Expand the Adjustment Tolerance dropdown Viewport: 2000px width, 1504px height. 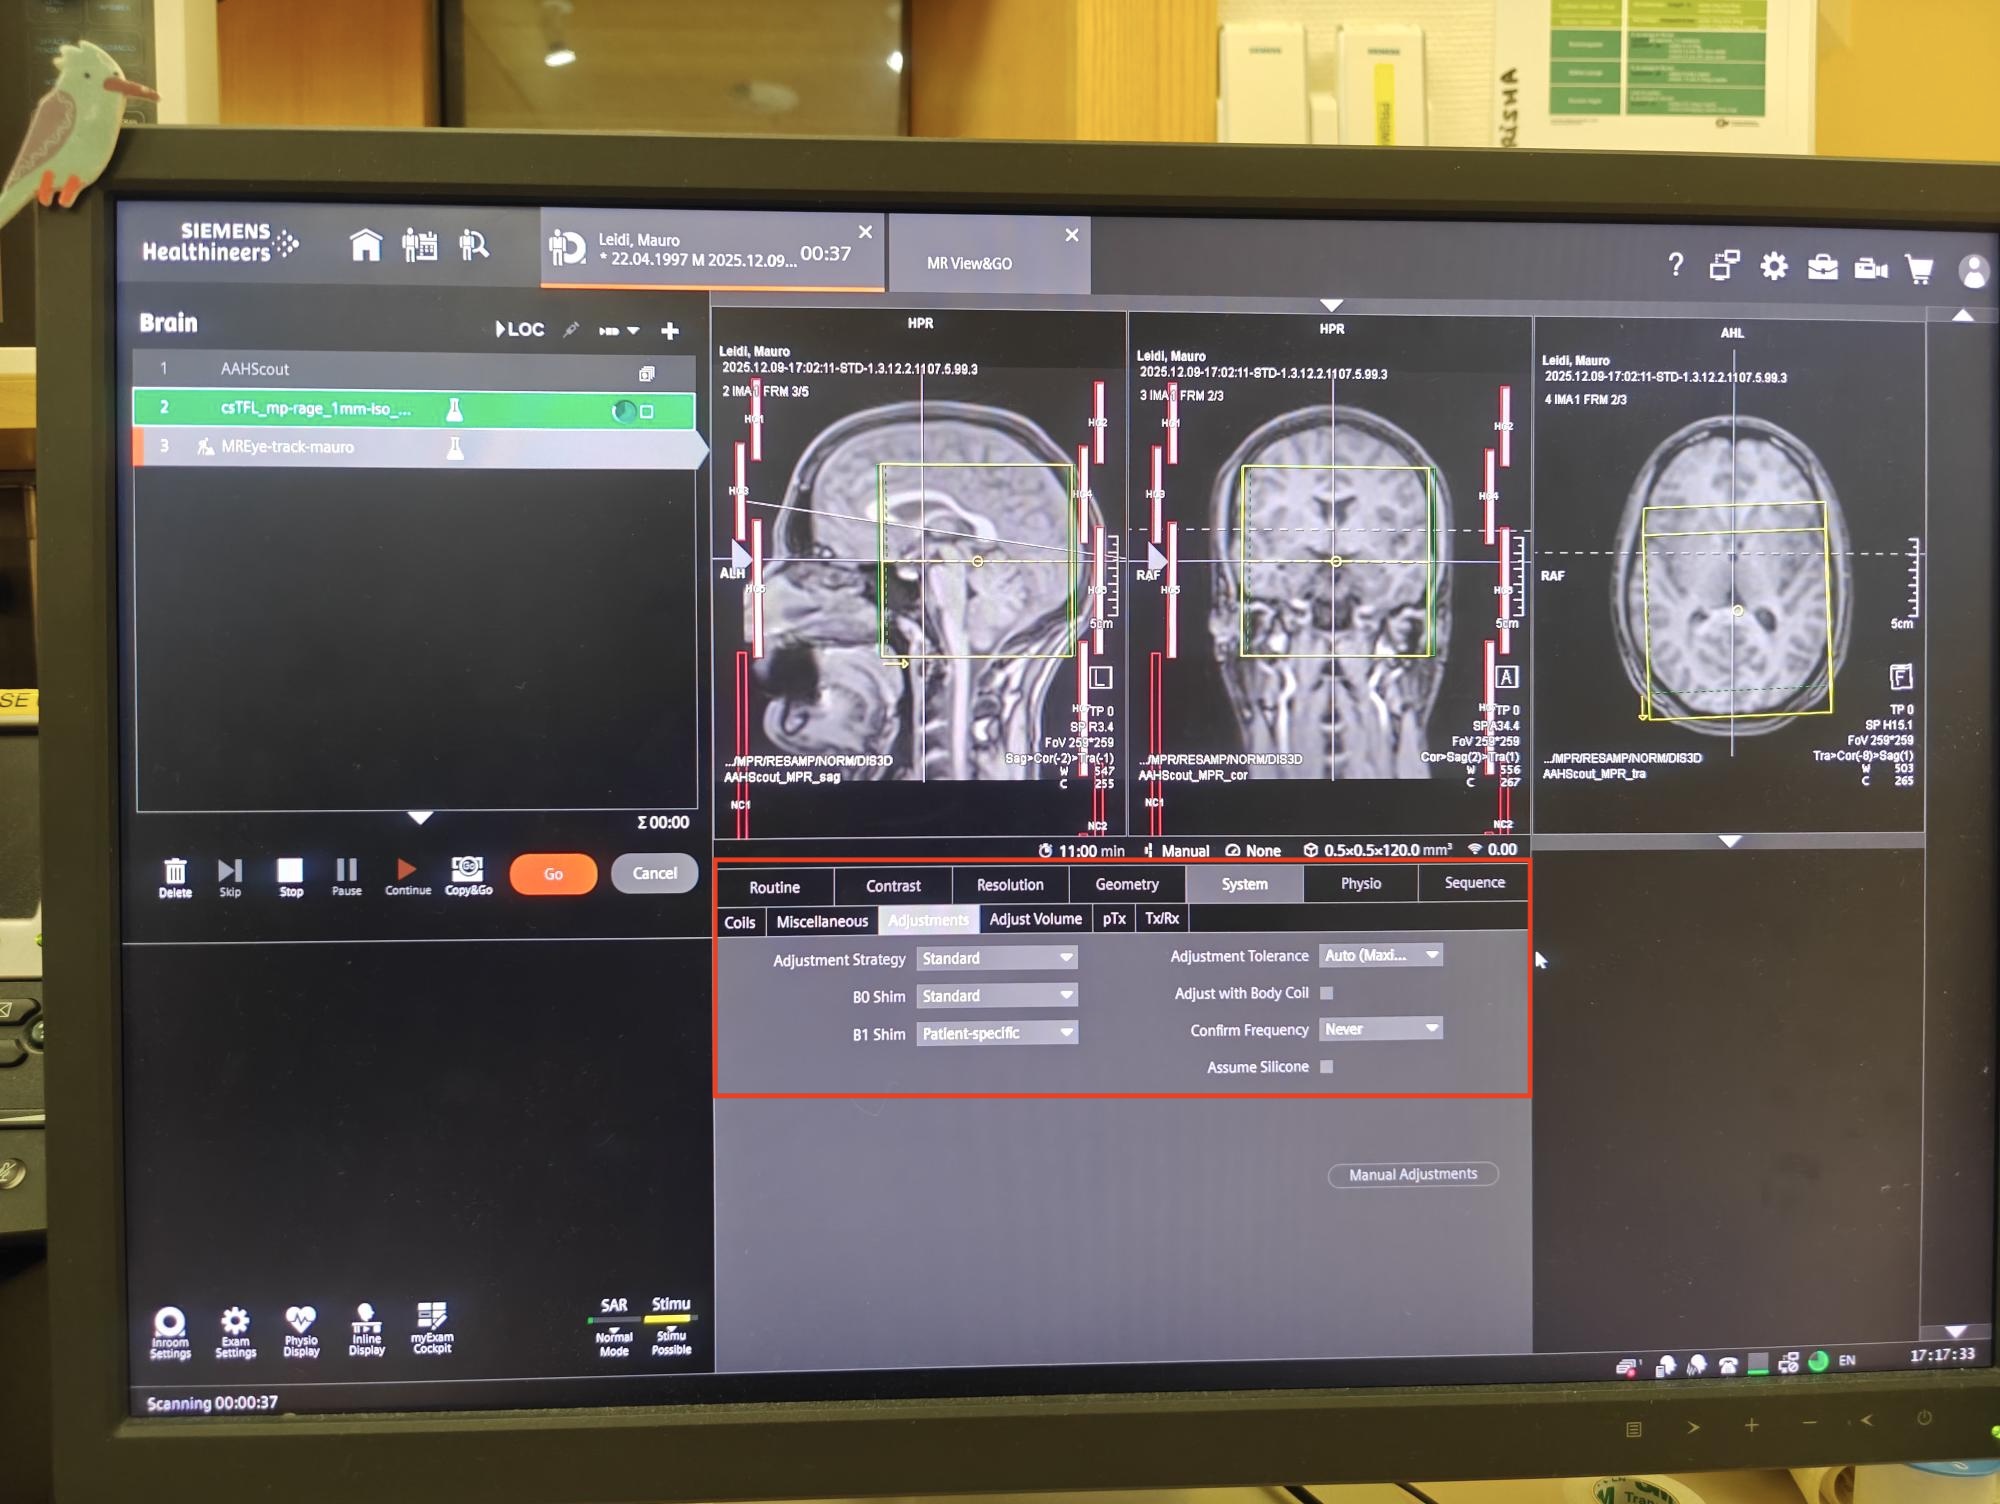click(x=1380, y=955)
